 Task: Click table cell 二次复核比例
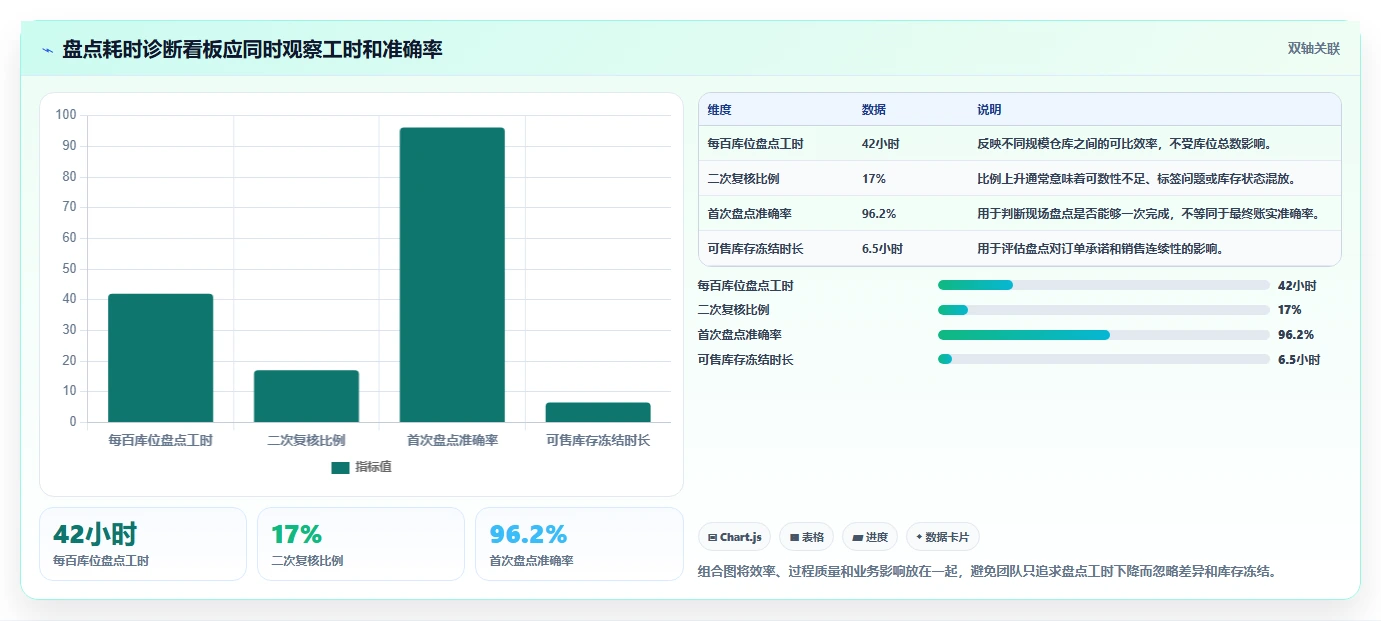point(743,179)
